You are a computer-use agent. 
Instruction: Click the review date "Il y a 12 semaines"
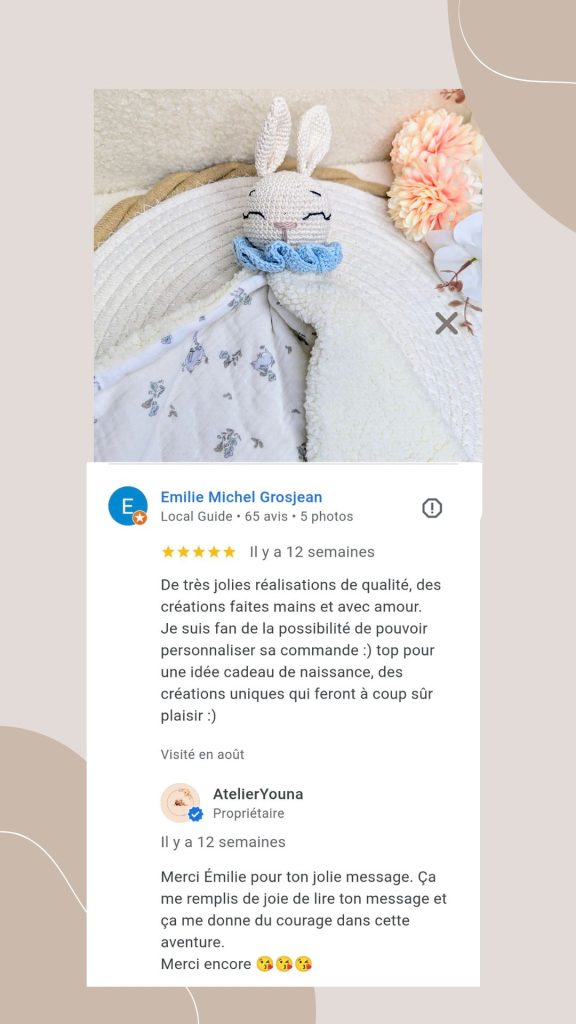click(312, 552)
